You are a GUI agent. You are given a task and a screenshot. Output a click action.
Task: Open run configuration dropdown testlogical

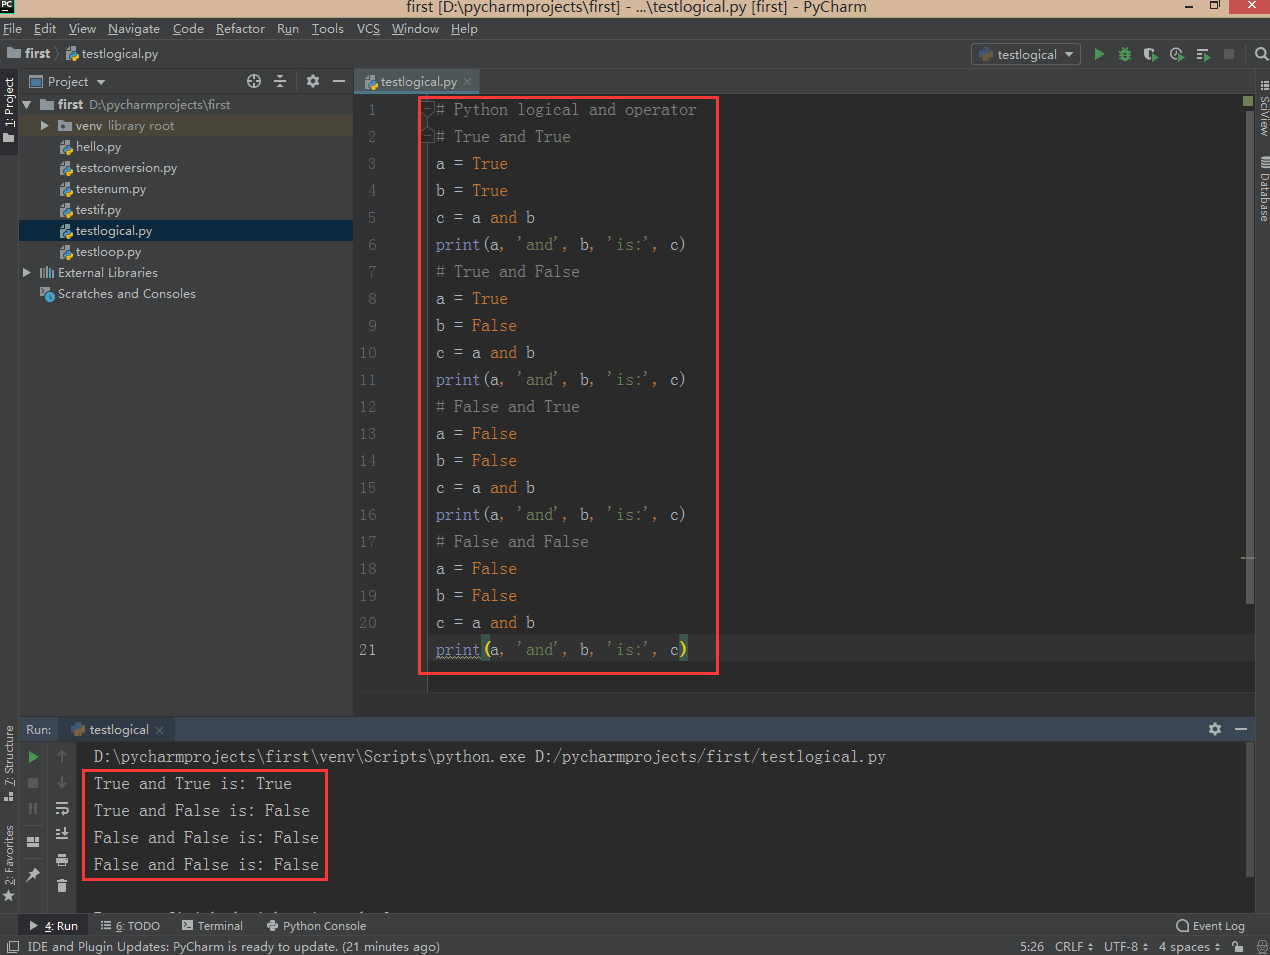point(1026,54)
